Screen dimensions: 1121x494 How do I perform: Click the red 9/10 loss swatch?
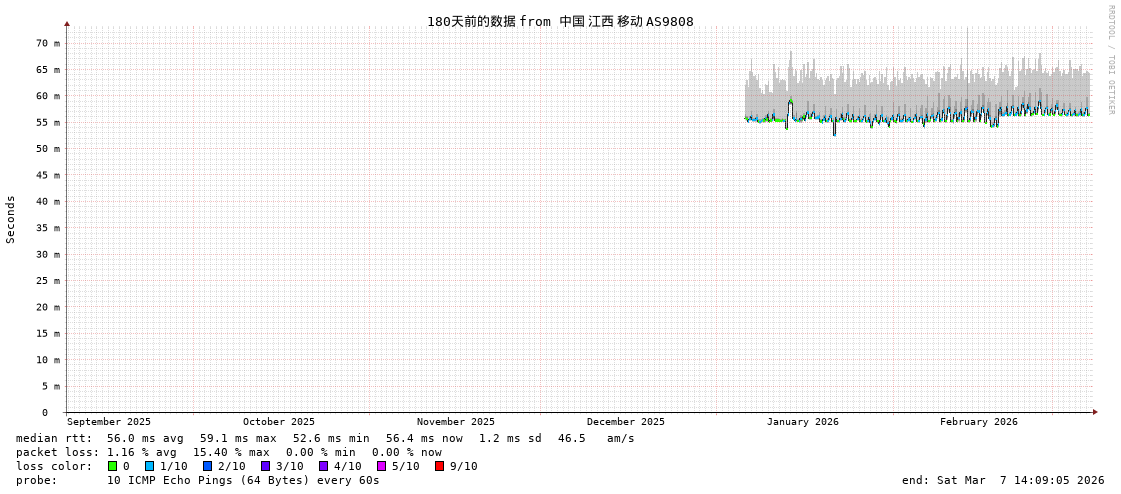coord(439,466)
